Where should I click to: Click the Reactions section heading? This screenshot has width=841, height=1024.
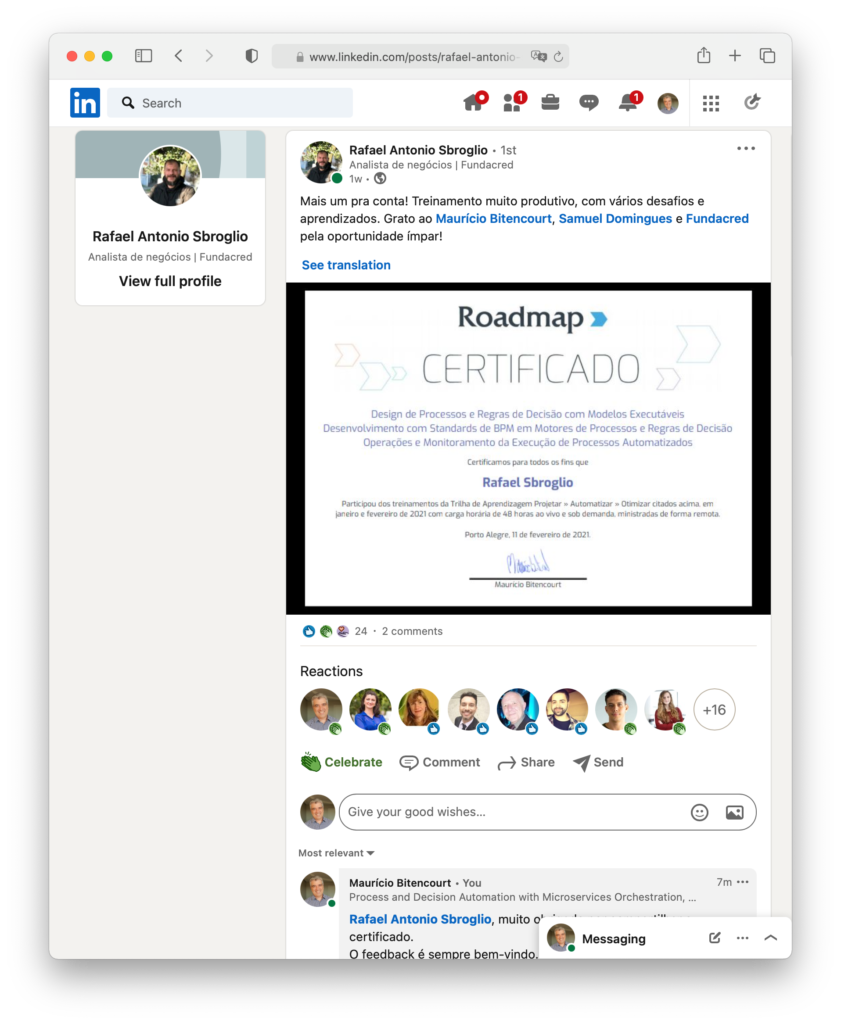(x=331, y=671)
